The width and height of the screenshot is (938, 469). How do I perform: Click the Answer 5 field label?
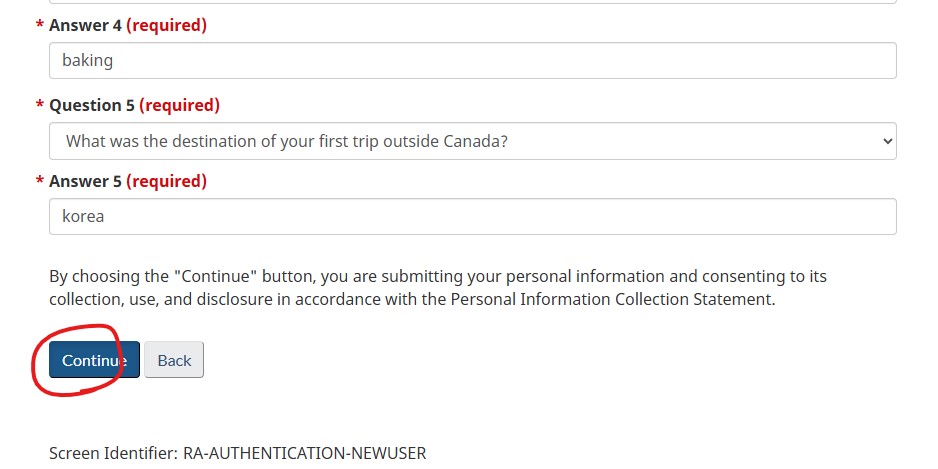[x=85, y=181]
